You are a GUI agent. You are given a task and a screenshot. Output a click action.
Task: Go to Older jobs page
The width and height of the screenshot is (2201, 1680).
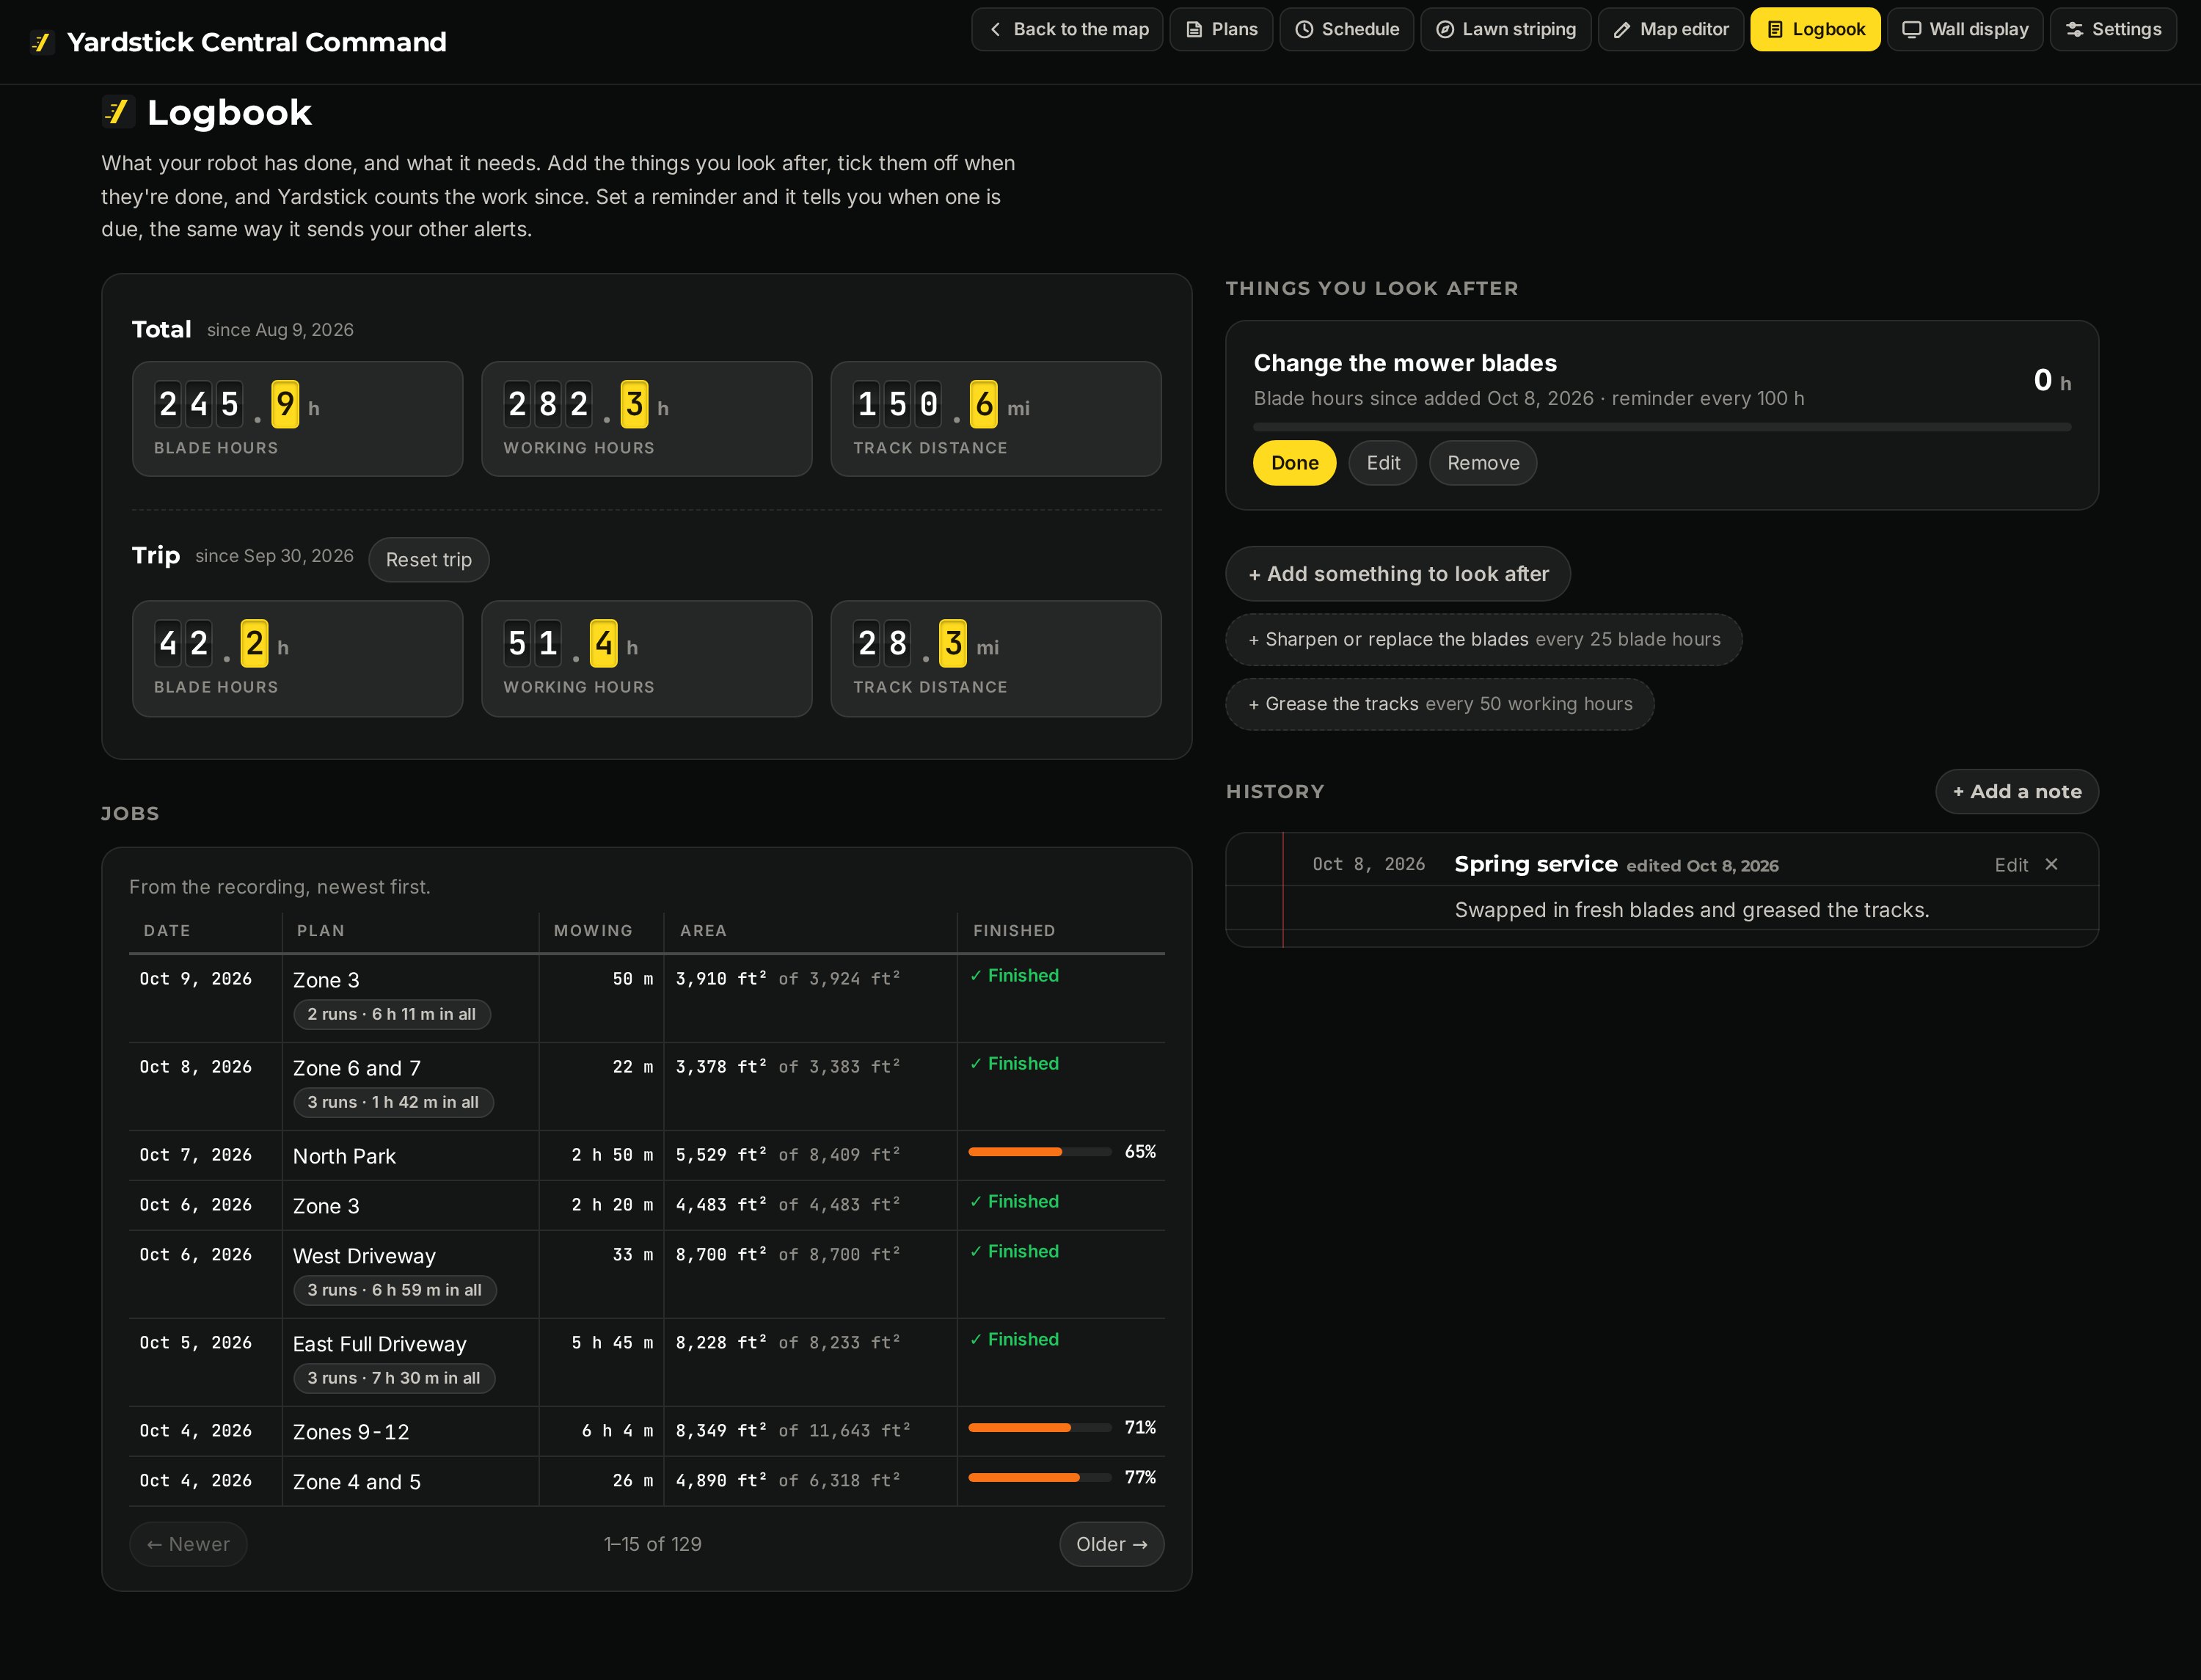point(1111,1544)
